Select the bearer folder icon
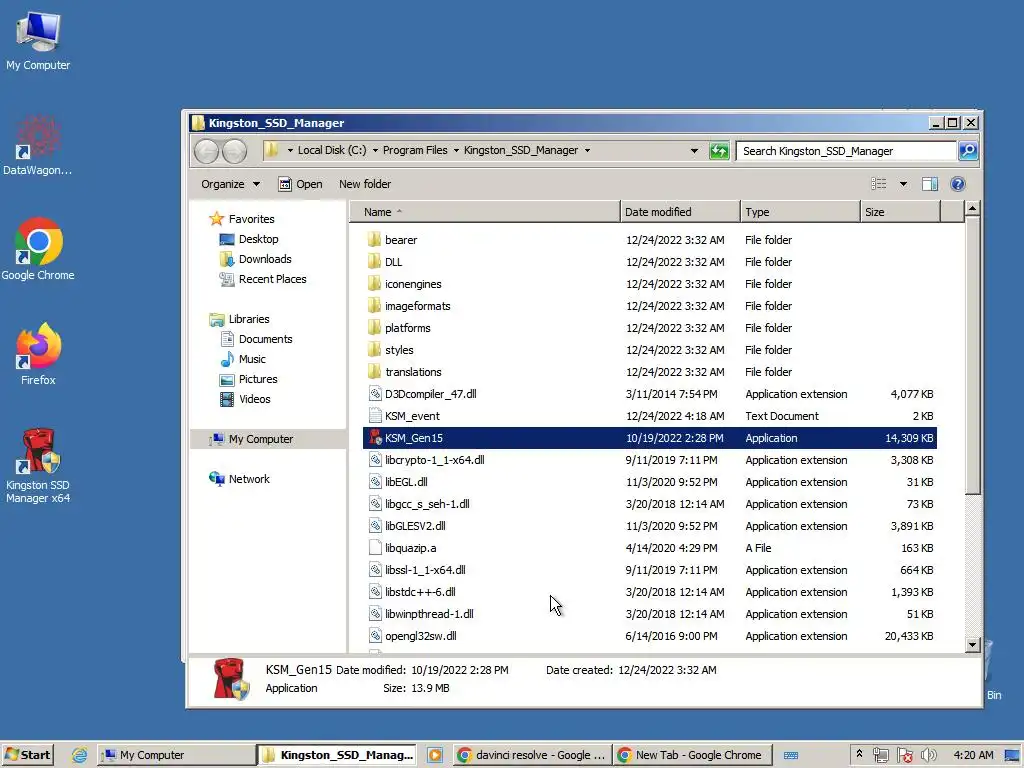 374,240
